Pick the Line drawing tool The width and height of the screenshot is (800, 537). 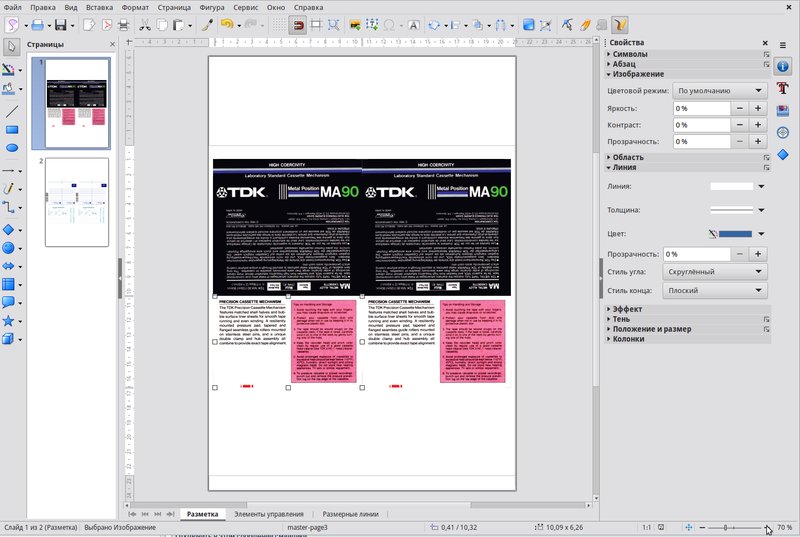(x=12, y=110)
